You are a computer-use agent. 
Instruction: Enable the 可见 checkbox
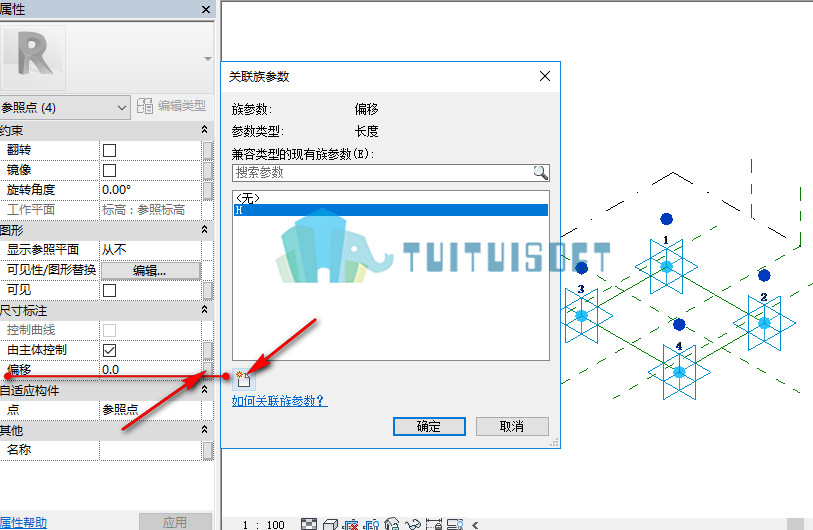click(x=109, y=290)
